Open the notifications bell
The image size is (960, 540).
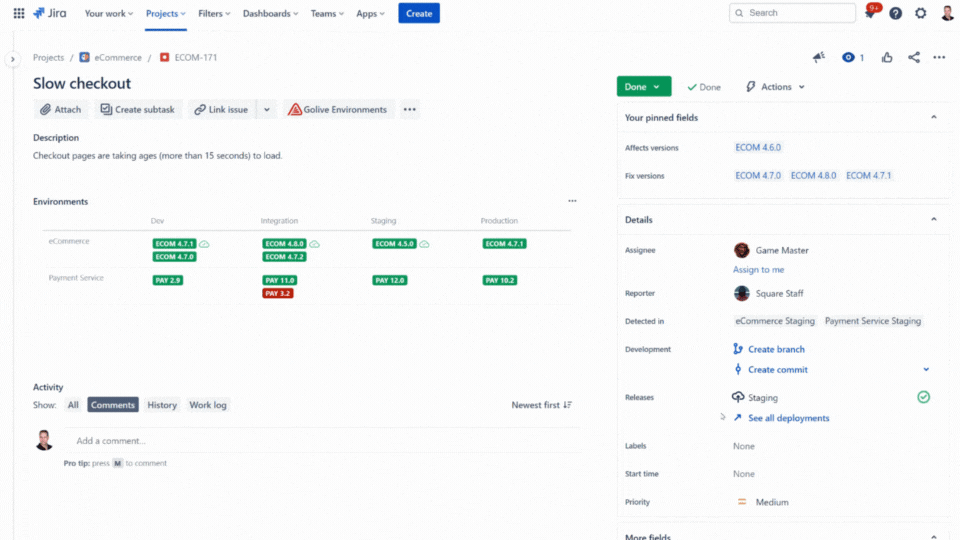click(x=871, y=13)
